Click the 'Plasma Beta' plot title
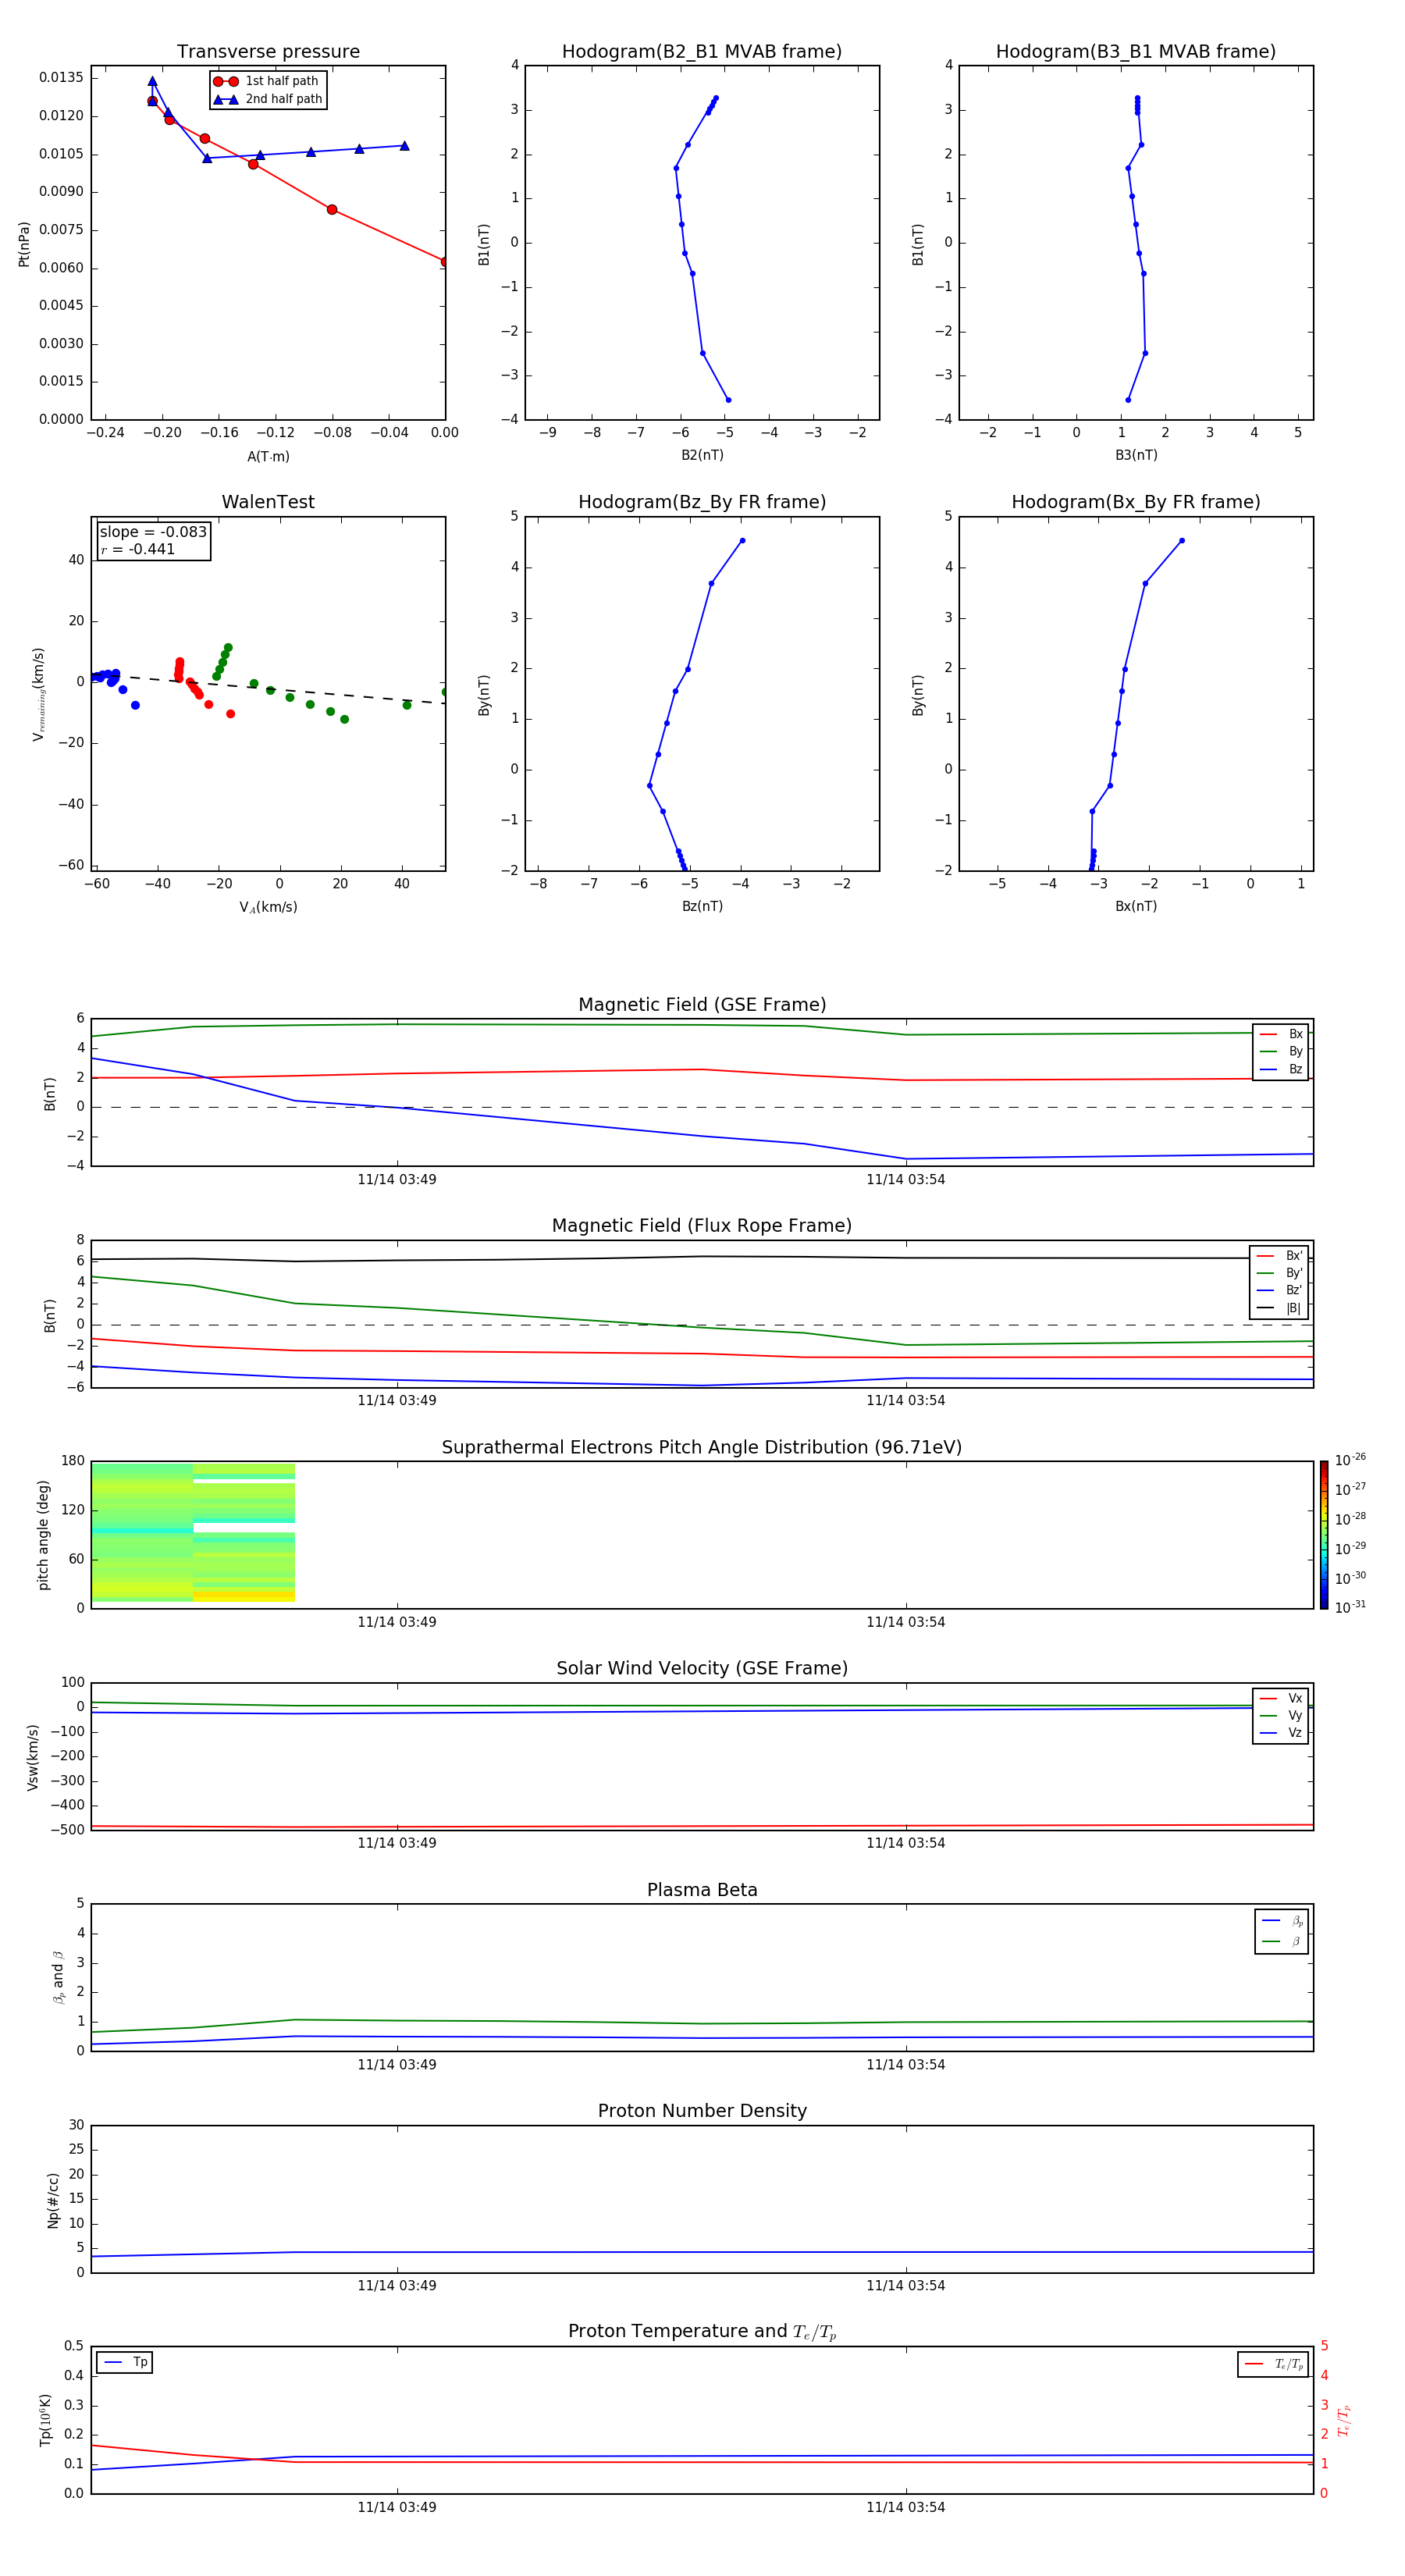 (702, 1890)
